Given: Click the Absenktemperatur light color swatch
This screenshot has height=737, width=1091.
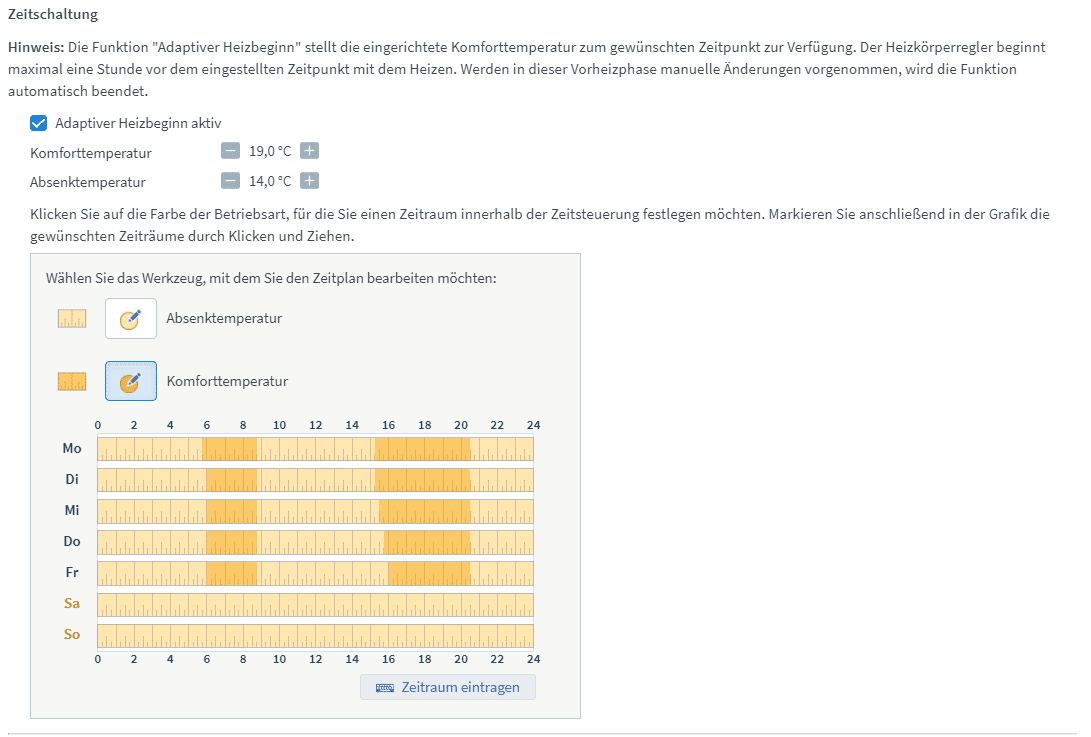Looking at the screenshot, I should coord(72,319).
